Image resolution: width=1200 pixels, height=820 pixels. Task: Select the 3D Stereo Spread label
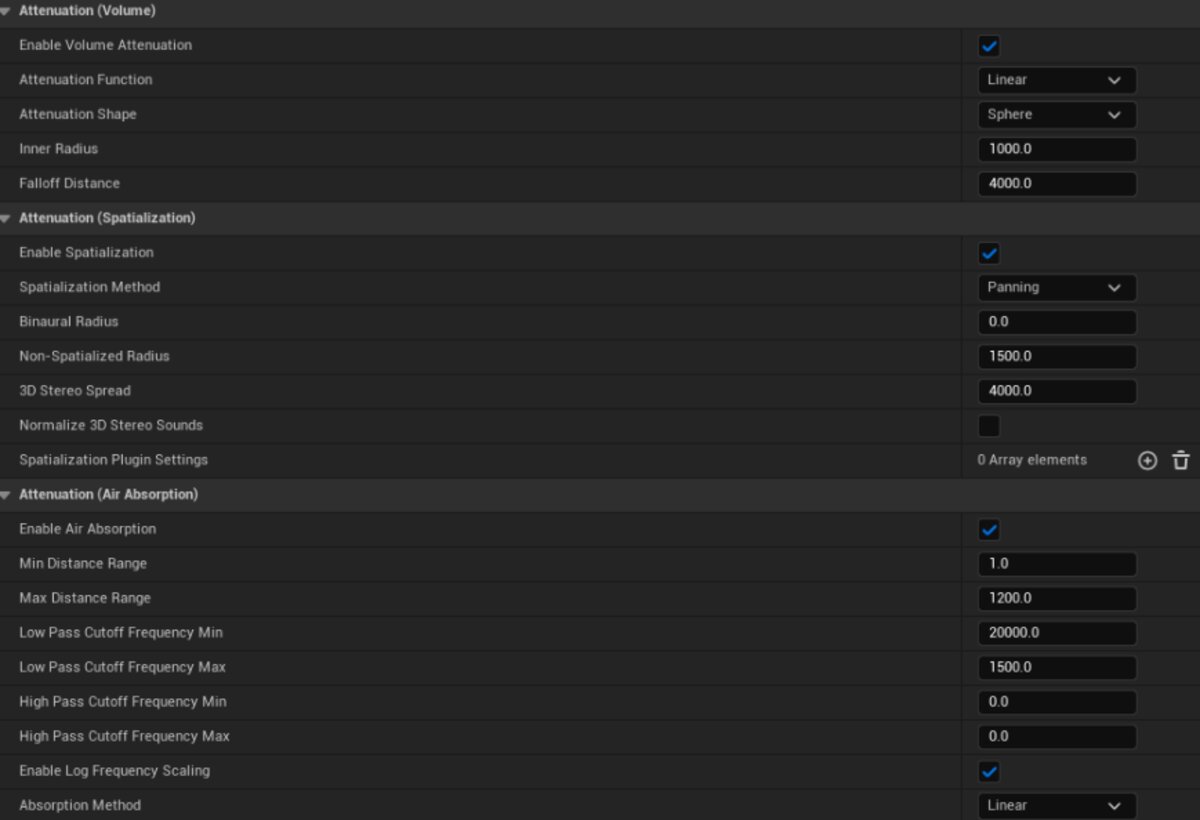[75, 391]
